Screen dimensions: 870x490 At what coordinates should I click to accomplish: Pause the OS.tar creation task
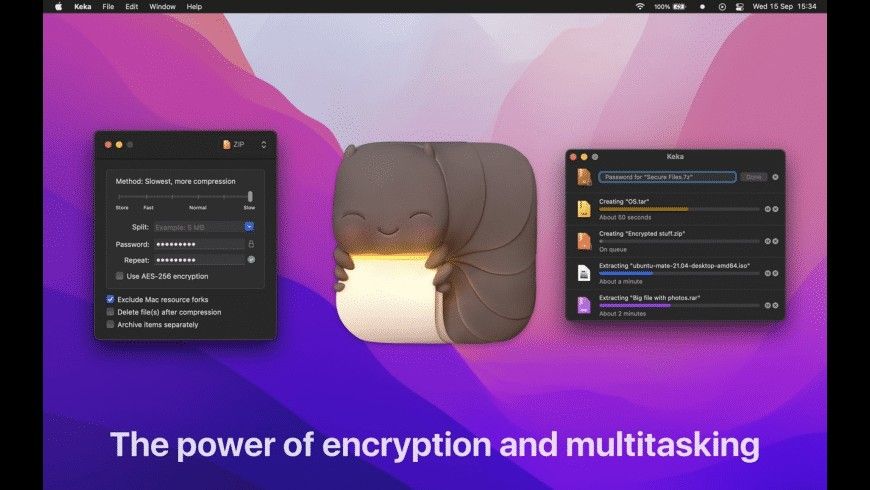pos(768,209)
